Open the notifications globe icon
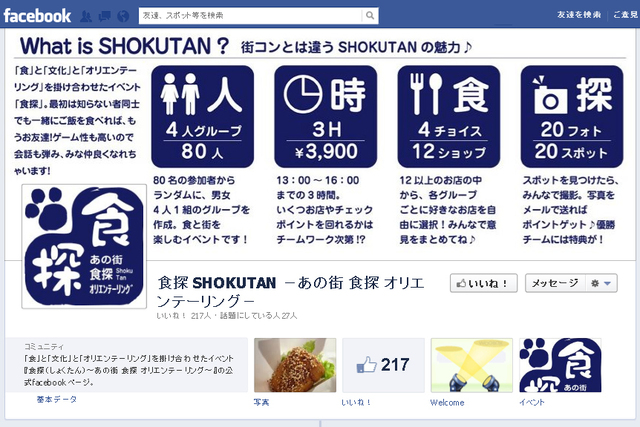 (x=123, y=16)
